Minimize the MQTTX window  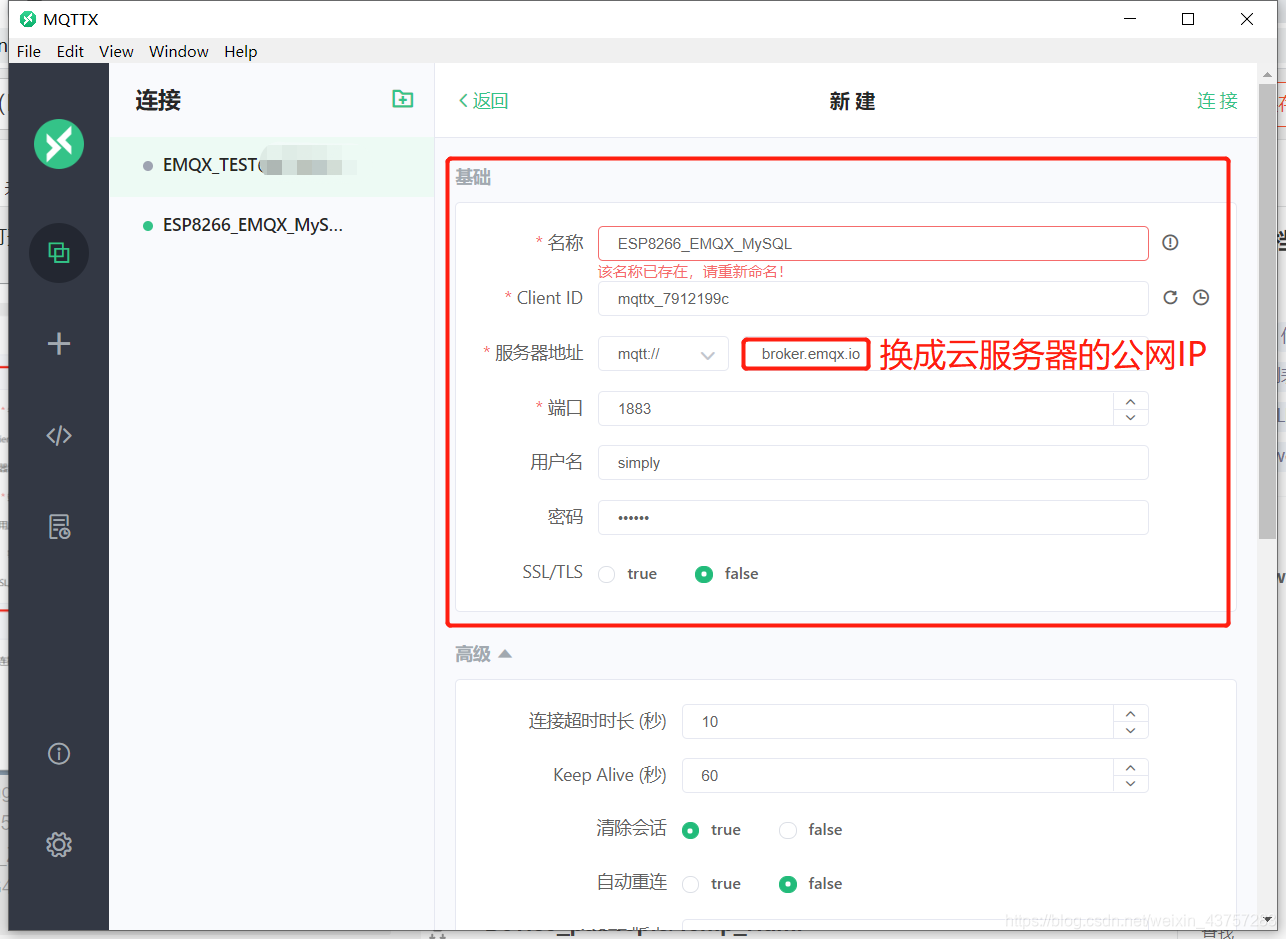(x=1129, y=19)
